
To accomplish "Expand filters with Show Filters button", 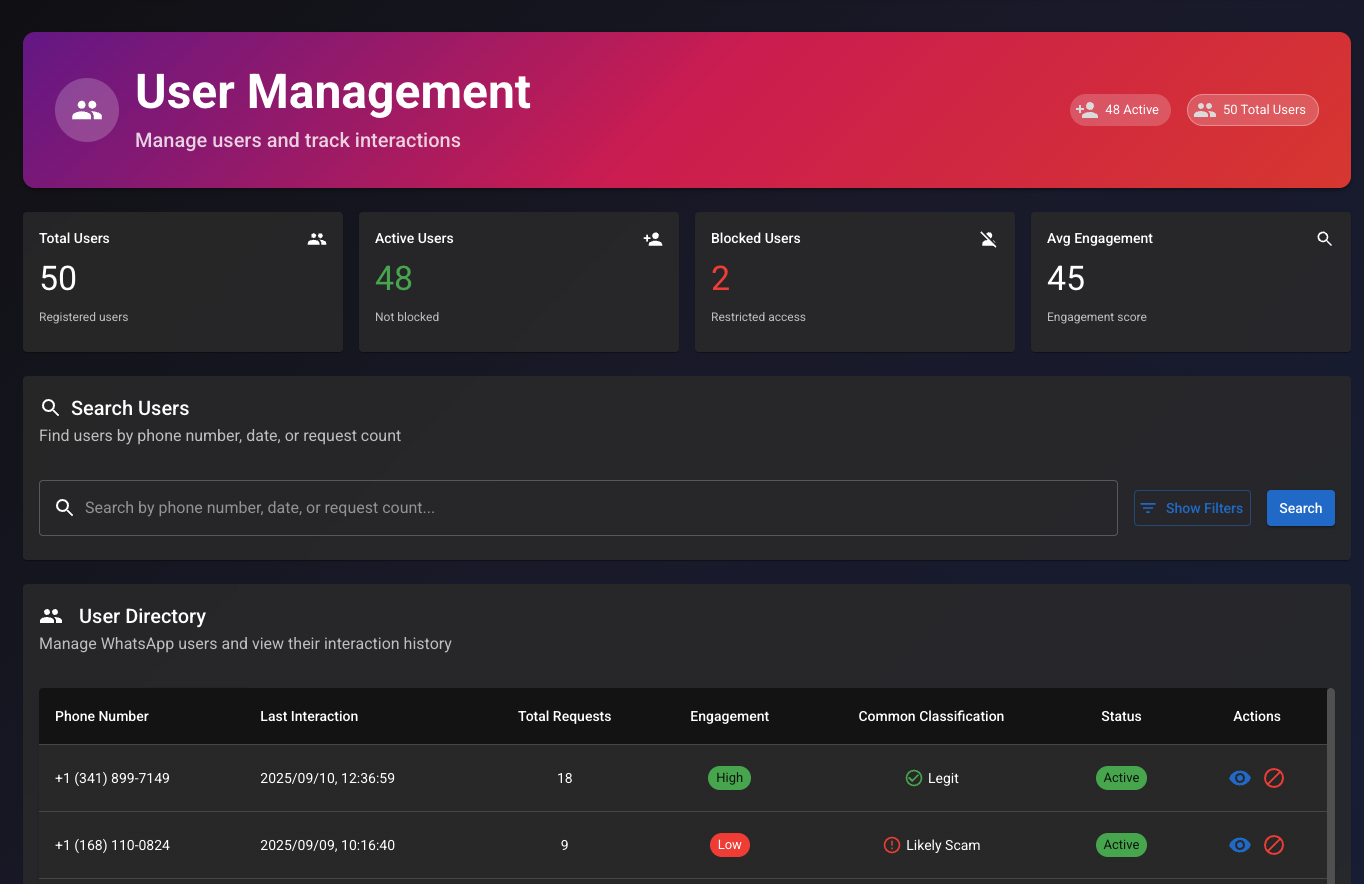I will [x=1192, y=508].
